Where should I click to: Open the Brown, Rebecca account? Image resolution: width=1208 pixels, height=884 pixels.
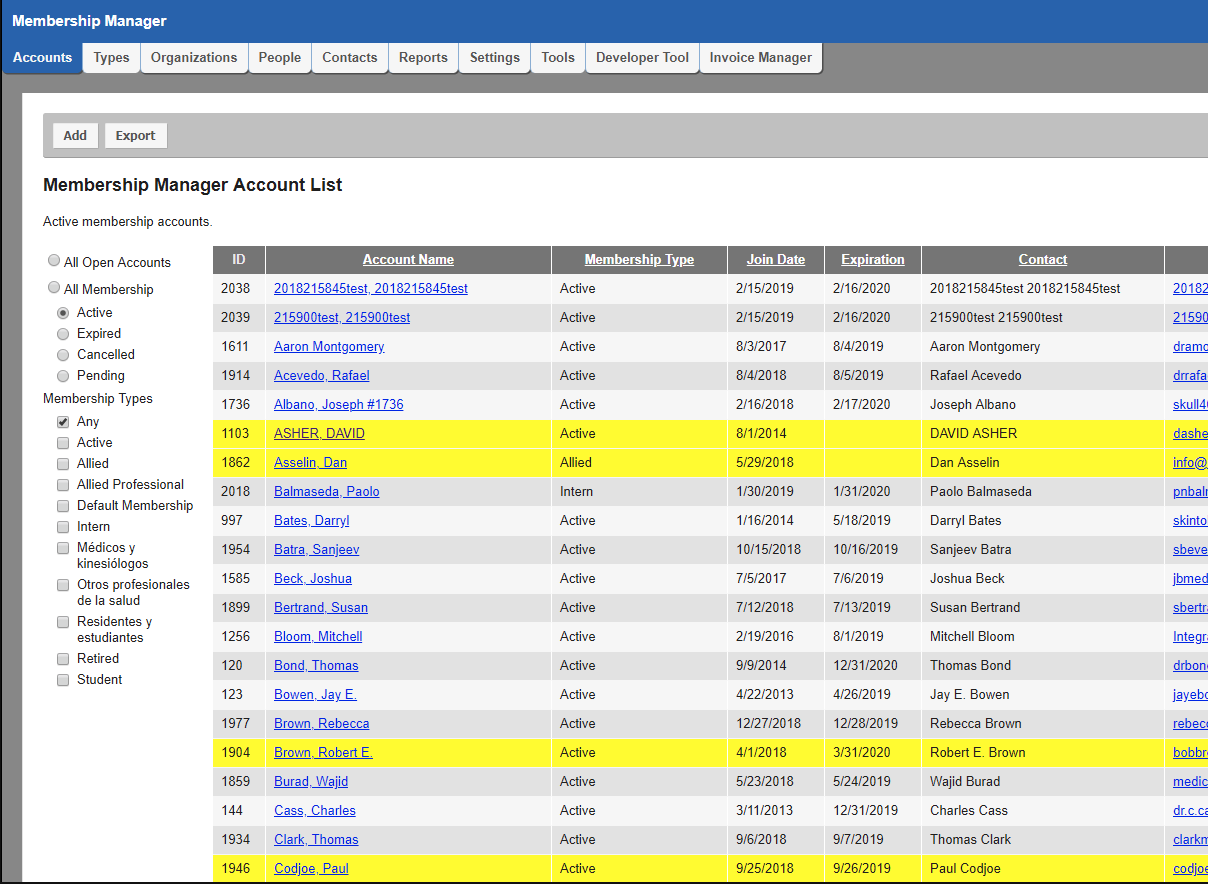point(322,724)
